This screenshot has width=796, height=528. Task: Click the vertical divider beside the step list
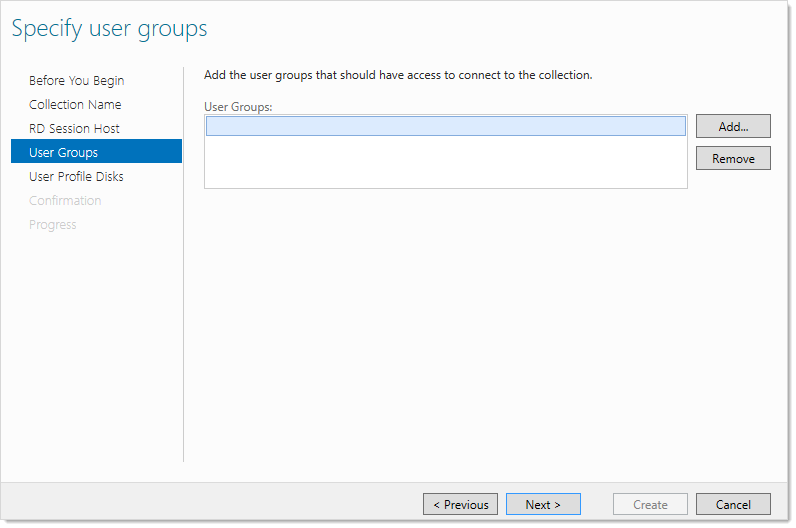183,264
